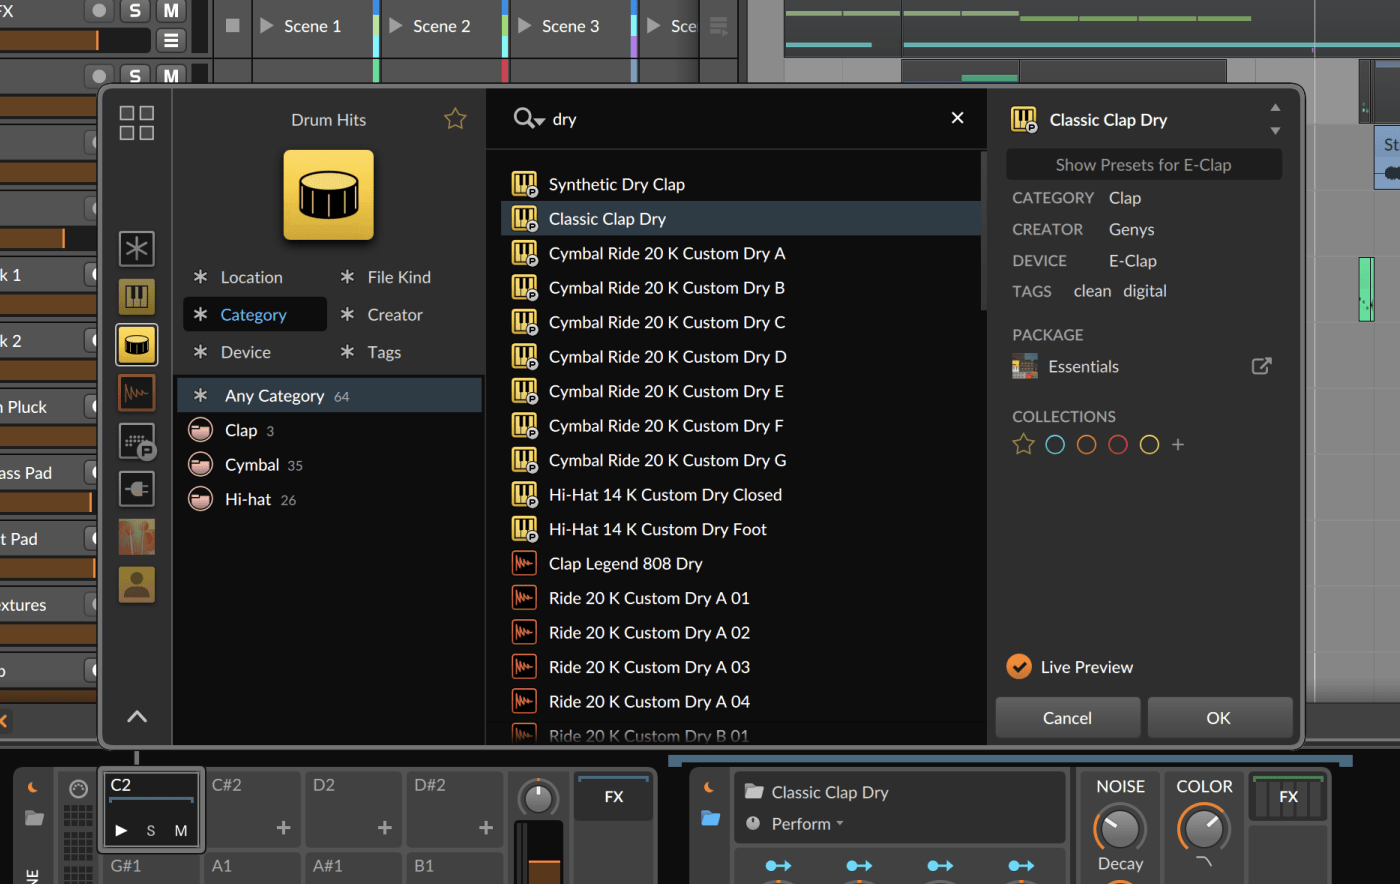Screen dimensions: 1400x884
Task: Select the Cymbal category
Action: click(x=330, y=465)
